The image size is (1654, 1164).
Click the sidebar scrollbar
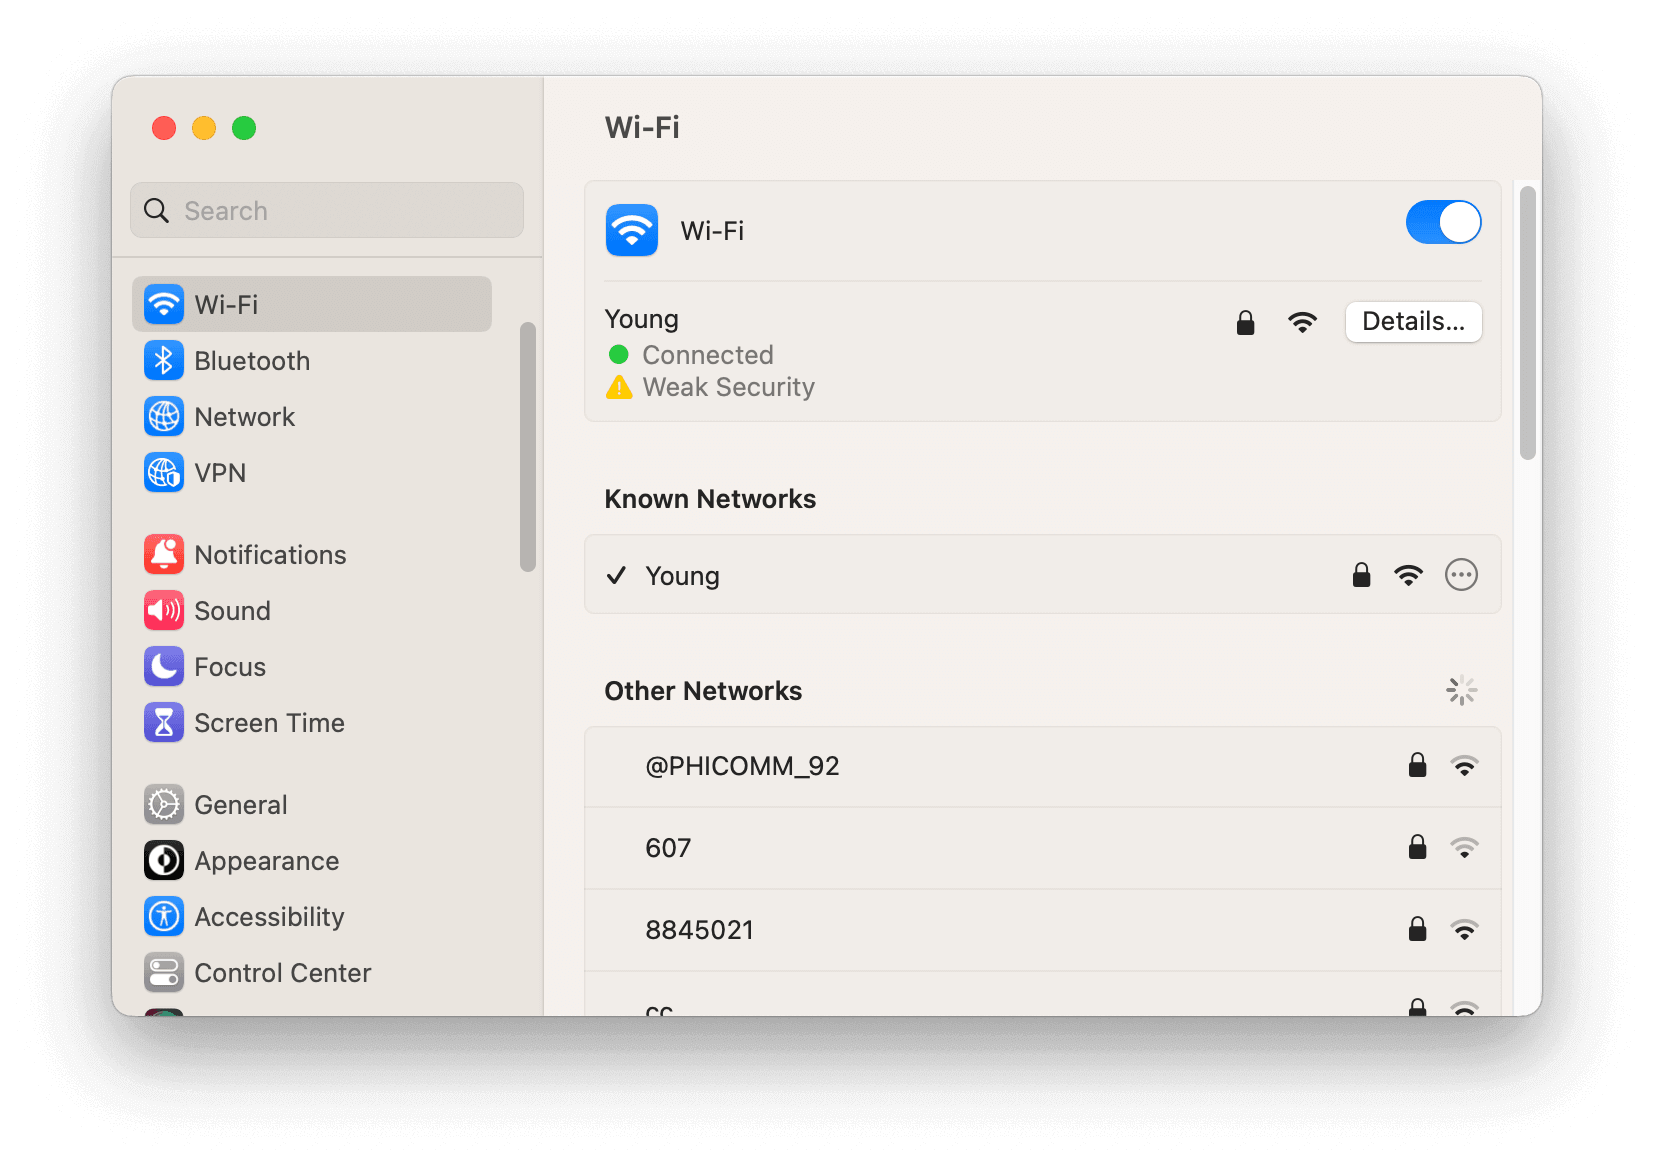point(528,447)
